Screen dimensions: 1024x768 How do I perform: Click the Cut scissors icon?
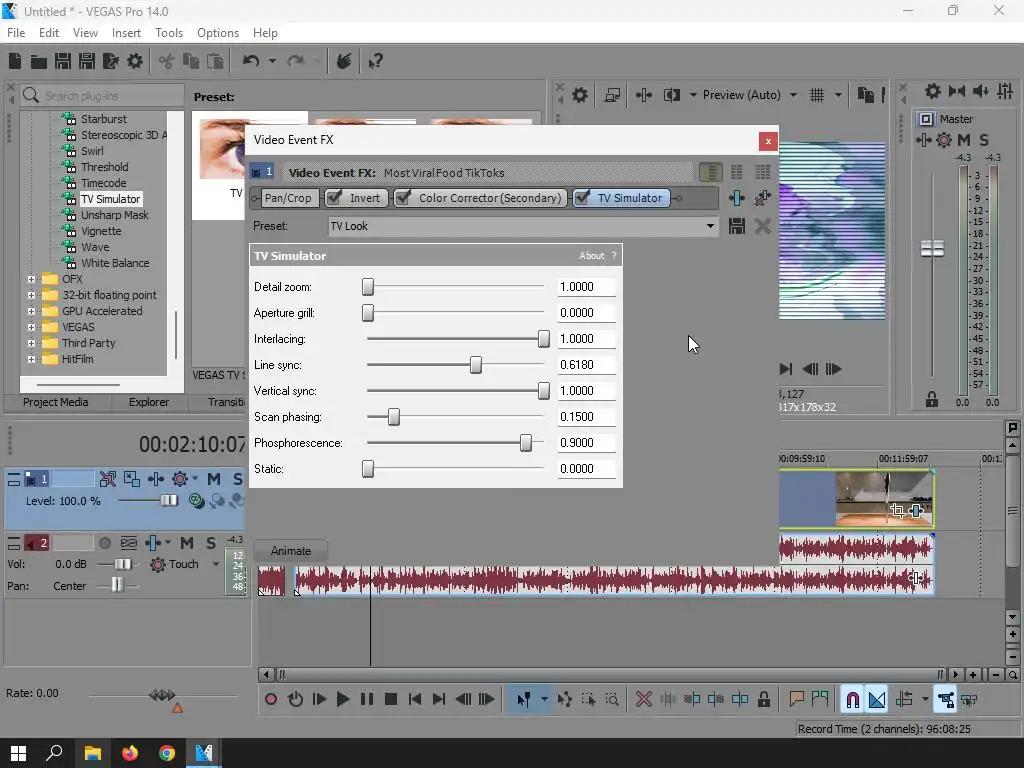point(167,61)
